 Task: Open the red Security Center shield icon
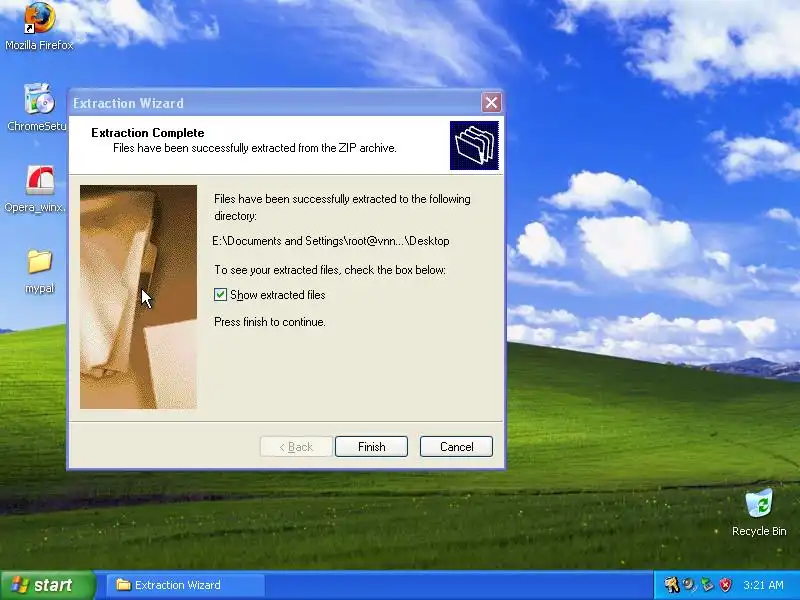pyautogui.click(x=725, y=585)
